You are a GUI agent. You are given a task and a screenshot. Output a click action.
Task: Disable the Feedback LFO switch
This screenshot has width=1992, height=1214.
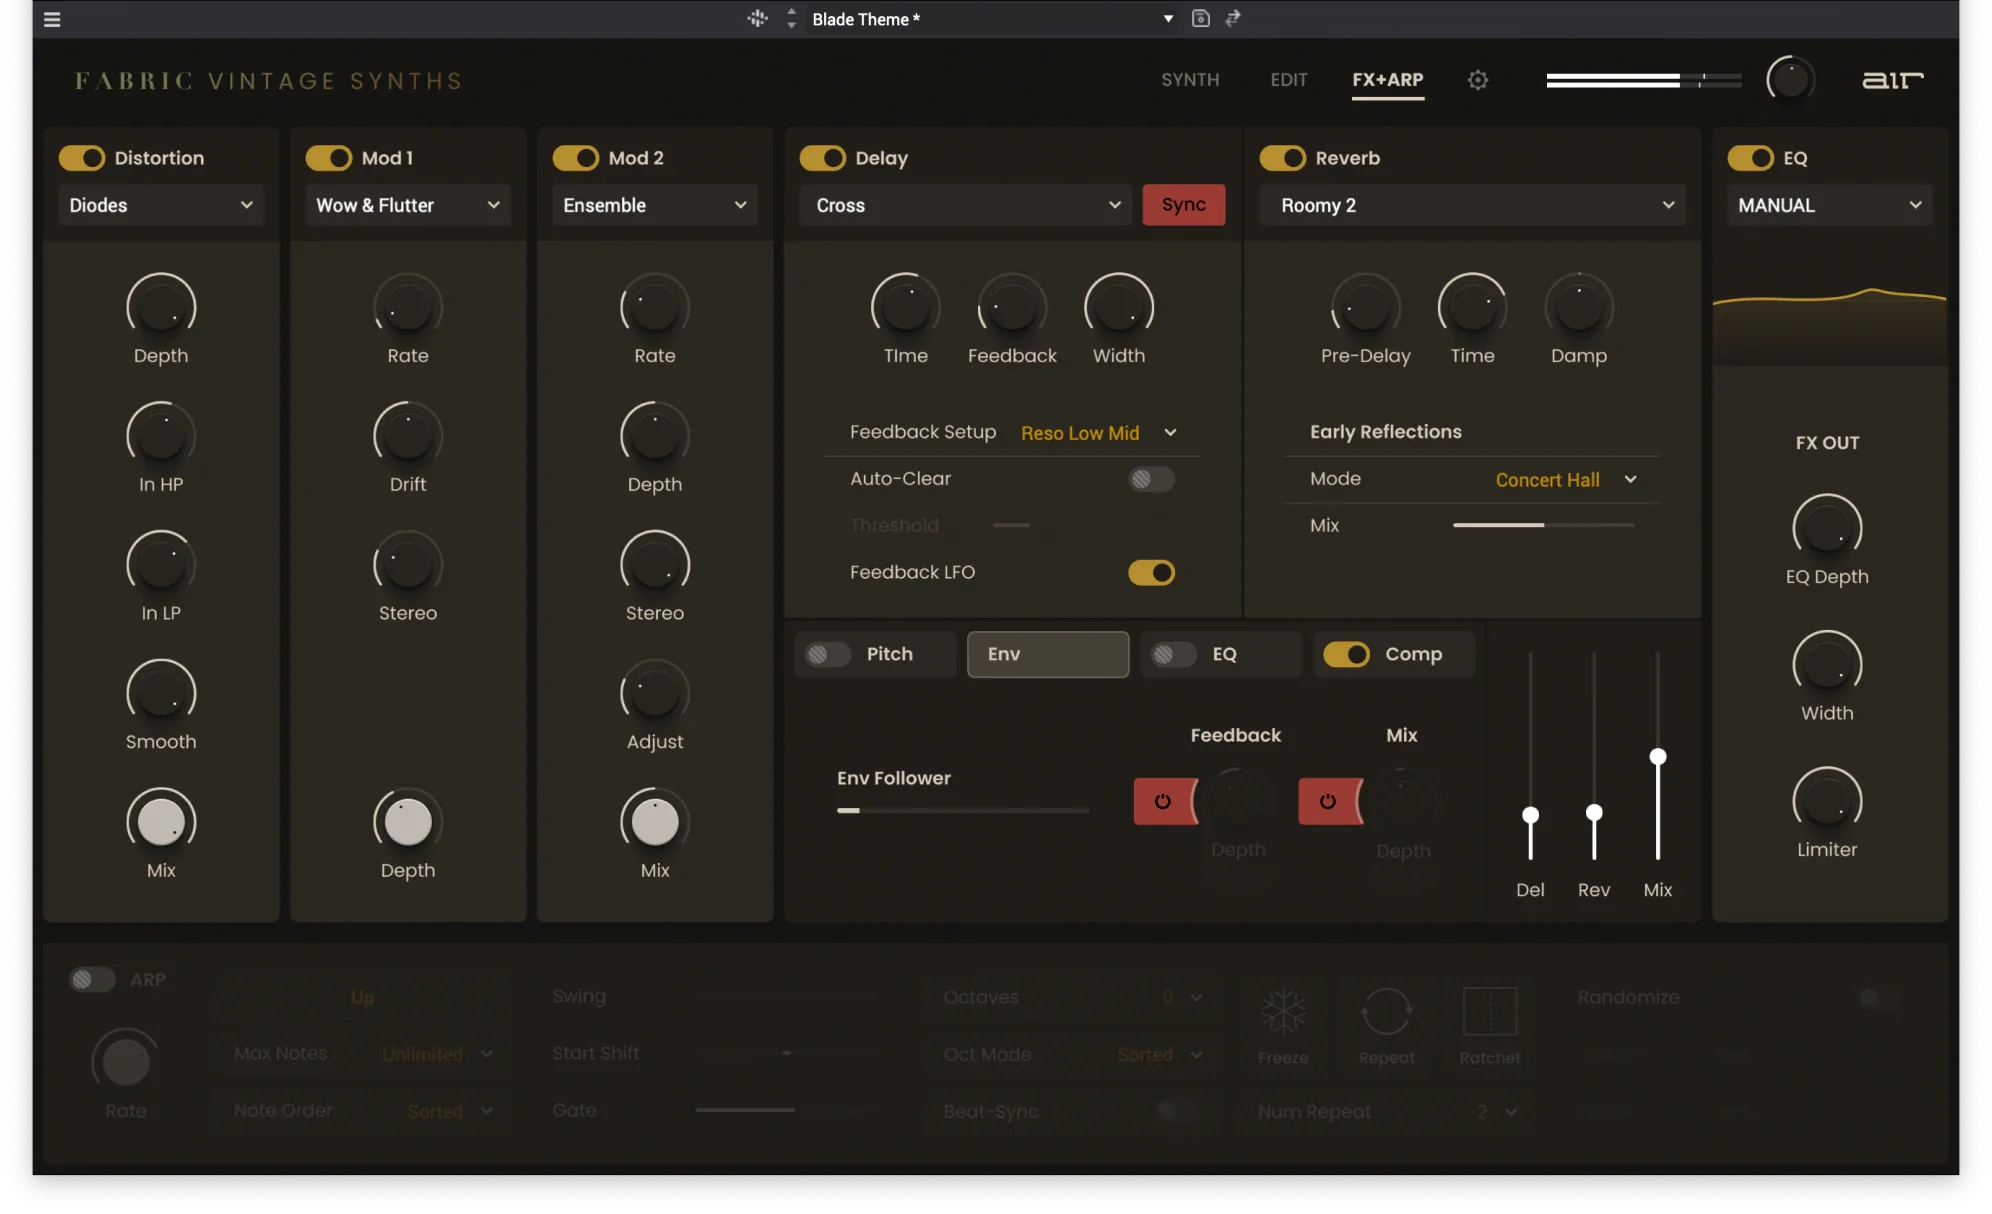tap(1151, 573)
